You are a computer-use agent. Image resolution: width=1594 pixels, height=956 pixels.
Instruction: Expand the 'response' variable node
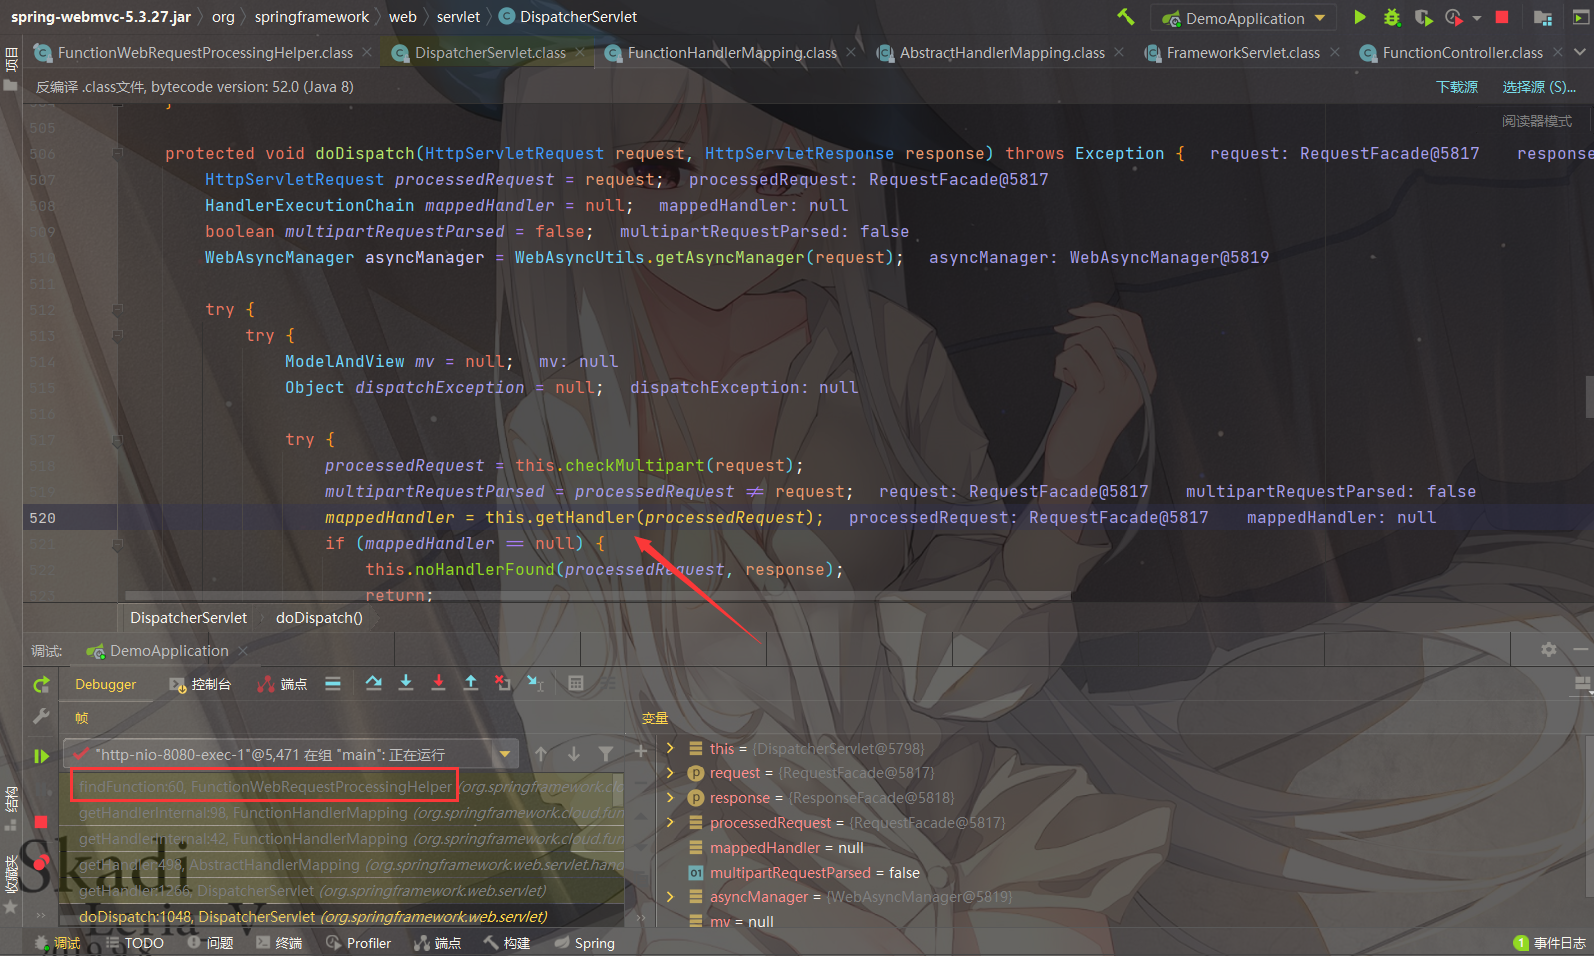671,797
